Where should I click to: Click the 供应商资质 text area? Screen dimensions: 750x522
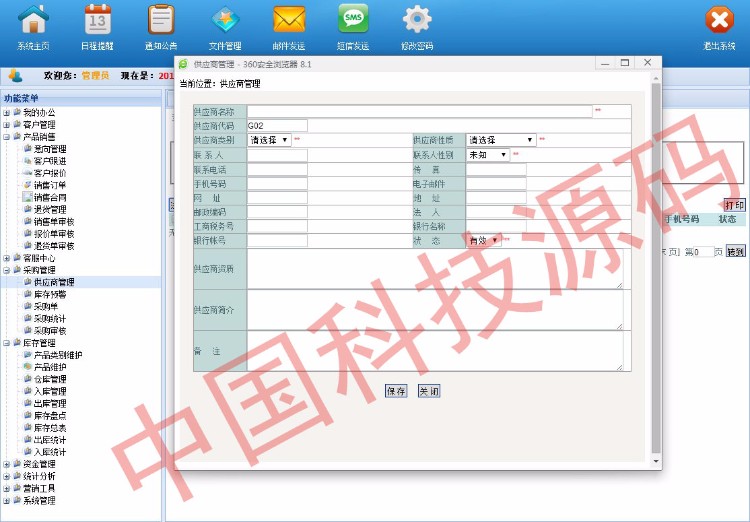click(435, 268)
